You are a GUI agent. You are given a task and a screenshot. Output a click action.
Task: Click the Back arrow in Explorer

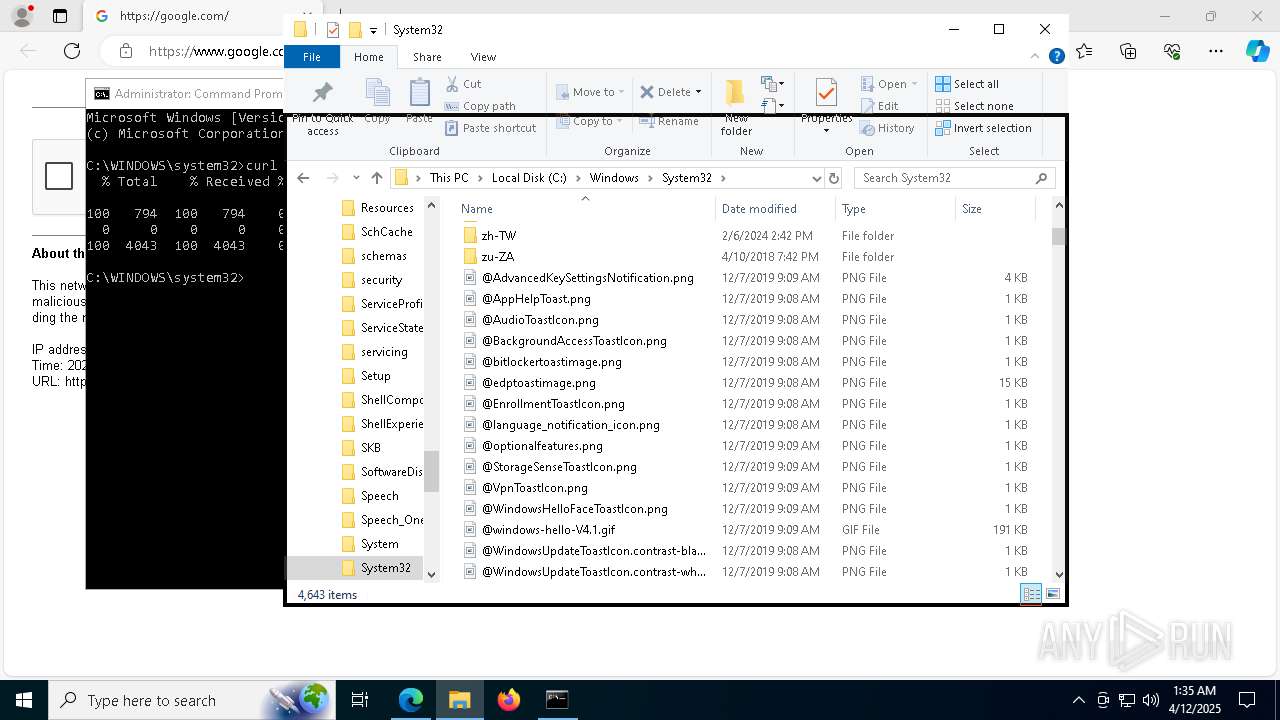point(303,178)
